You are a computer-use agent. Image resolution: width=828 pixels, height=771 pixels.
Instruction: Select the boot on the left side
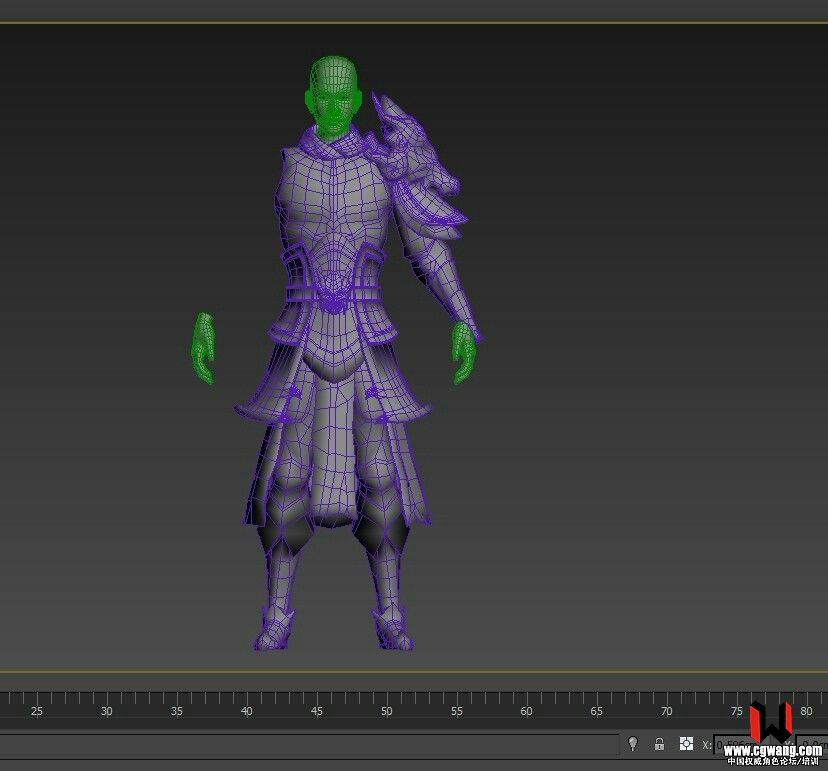coord(274,628)
